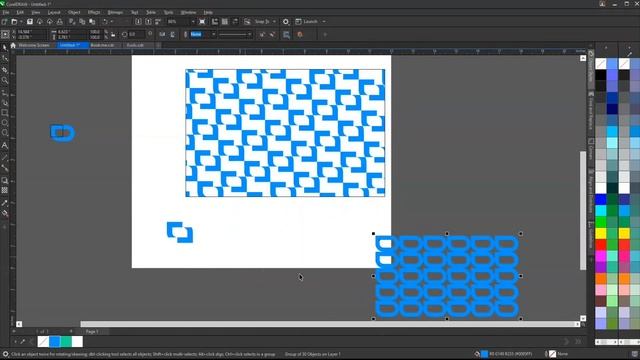Select the Freehand tool in toolbox

[4, 93]
